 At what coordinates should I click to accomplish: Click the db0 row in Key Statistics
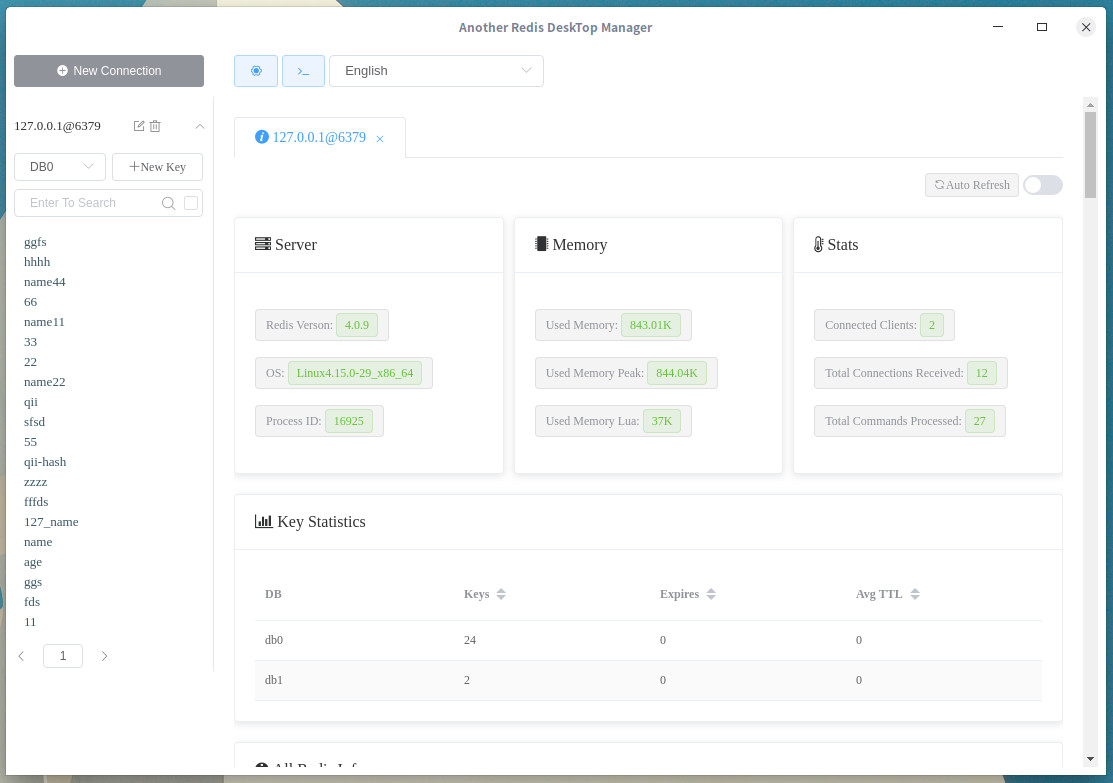tap(648, 640)
